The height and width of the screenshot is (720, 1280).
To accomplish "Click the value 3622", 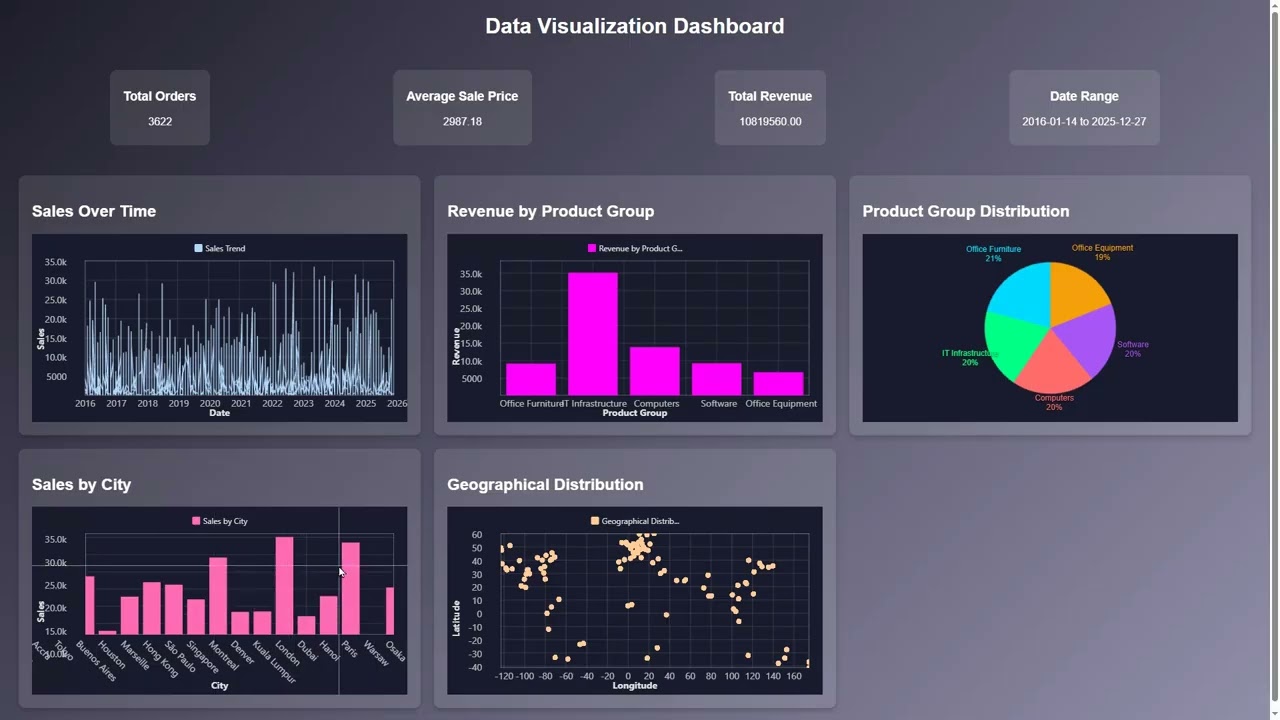I will click(160, 121).
